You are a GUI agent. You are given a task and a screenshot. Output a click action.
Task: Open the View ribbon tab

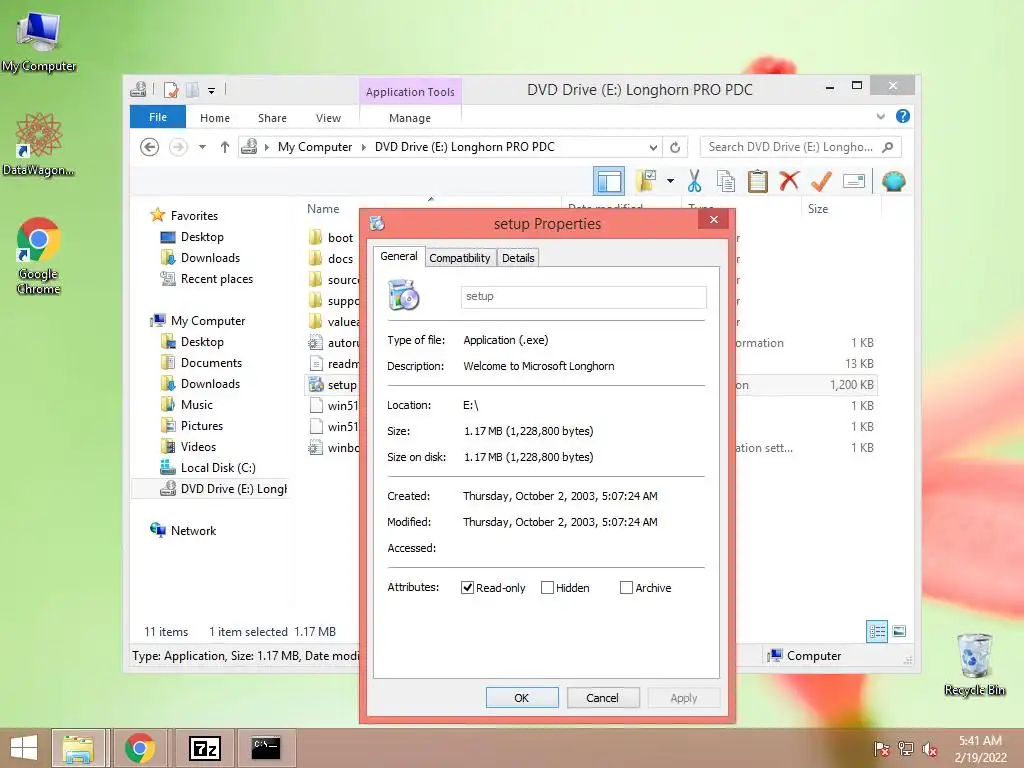pos(328,118)
